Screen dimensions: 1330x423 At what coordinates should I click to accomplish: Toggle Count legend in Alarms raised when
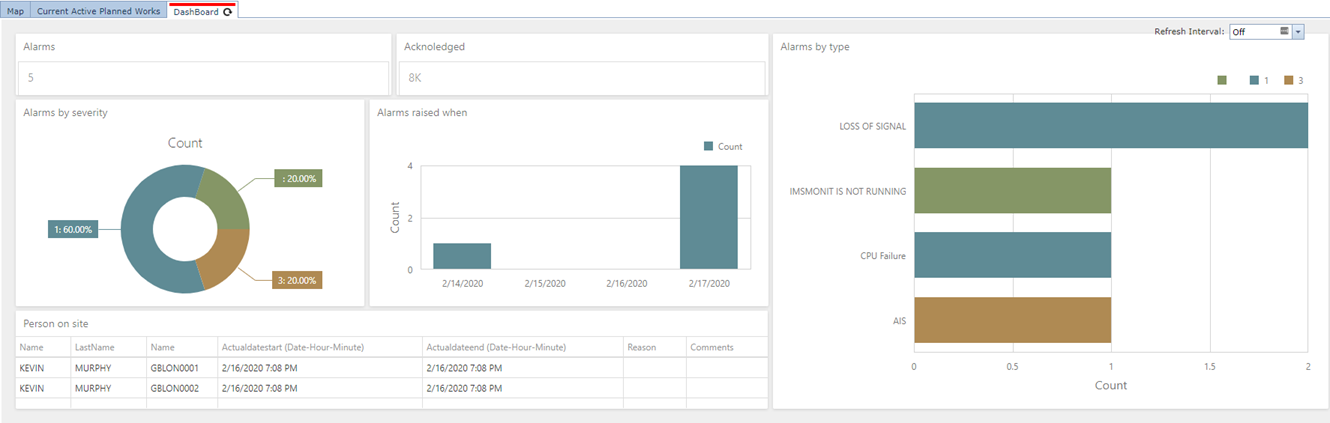pos(709,146)
